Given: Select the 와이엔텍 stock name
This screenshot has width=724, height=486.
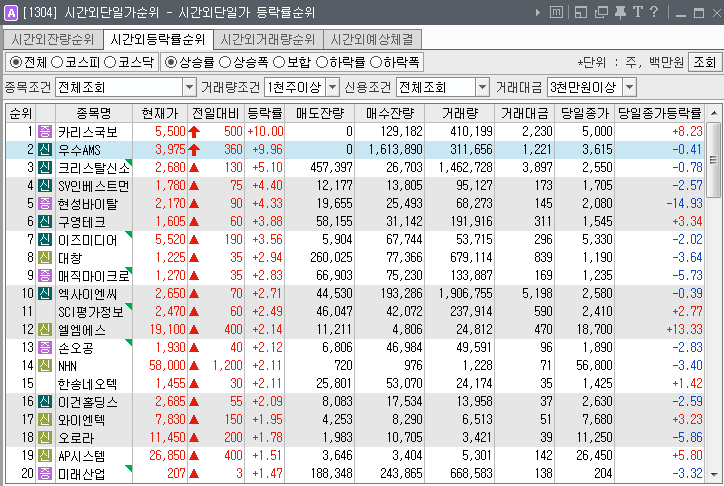Looking at the screenshot, I should [81, 420].
